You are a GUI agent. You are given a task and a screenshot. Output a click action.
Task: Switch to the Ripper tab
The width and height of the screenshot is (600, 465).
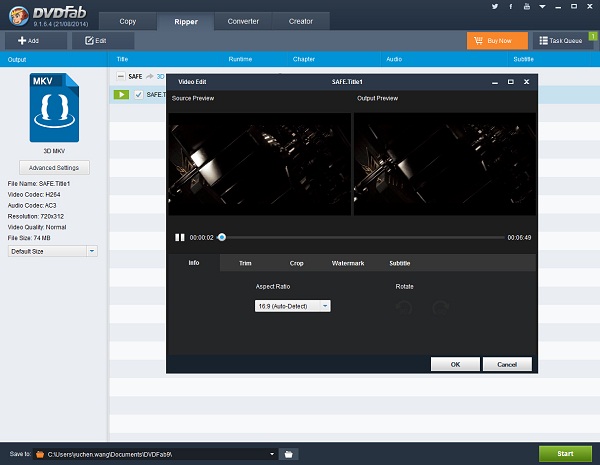(x=186, y=22)
